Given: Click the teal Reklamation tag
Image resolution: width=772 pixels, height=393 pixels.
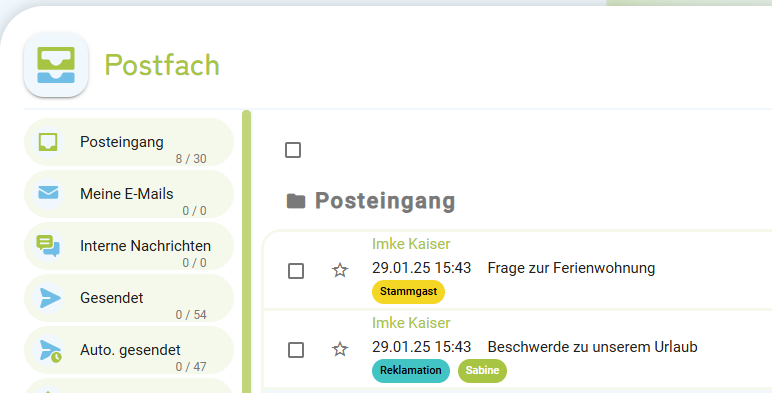Looking at the screenshot, I should click(411, 370).
